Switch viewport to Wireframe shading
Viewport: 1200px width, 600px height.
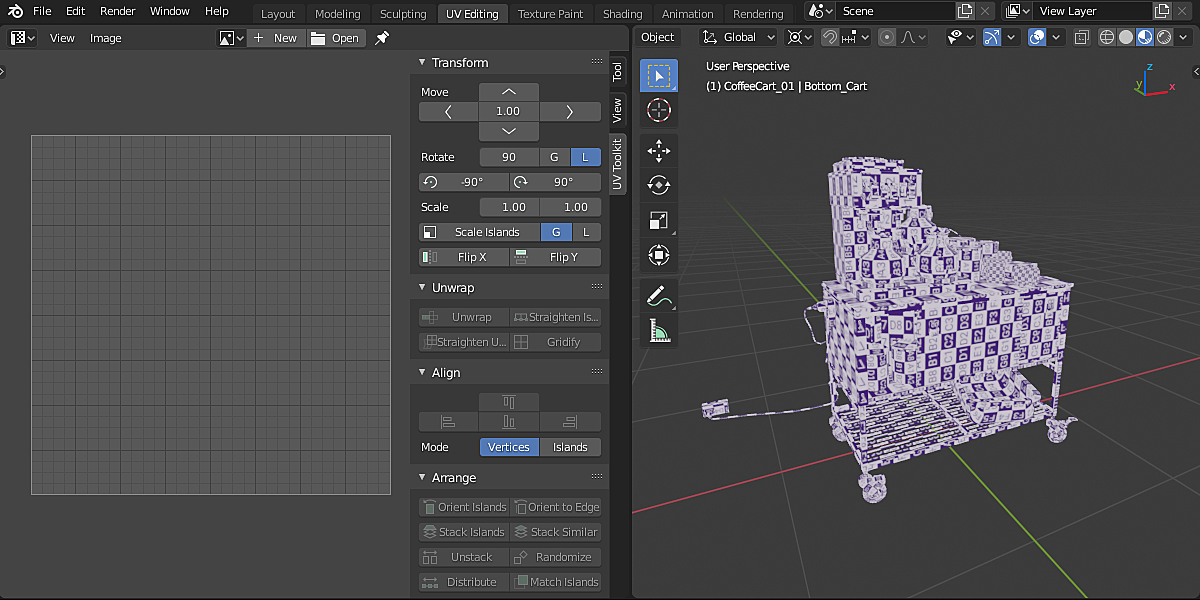click(1106, 37)
